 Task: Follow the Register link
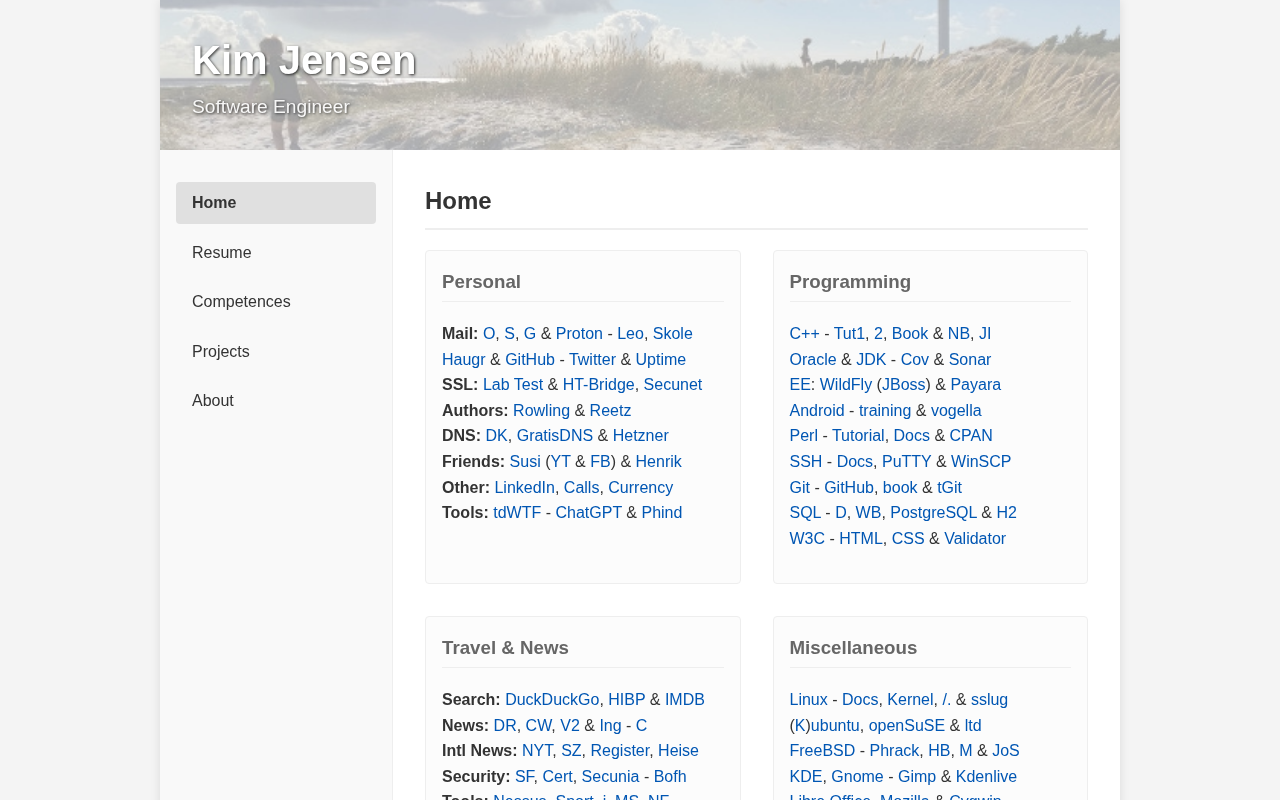coord(620,751)
